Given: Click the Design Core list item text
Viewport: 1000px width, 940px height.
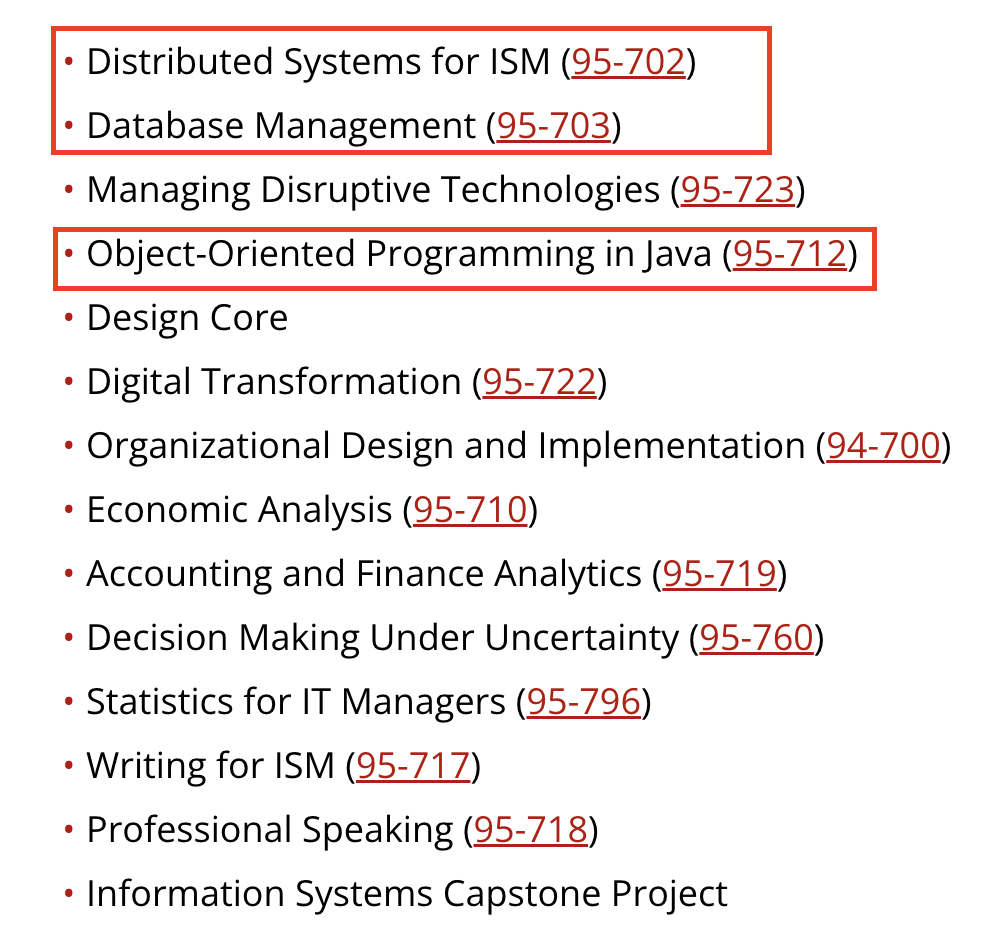Looking at the screenshot, I should pyautogui.click(x=187, y=318).
